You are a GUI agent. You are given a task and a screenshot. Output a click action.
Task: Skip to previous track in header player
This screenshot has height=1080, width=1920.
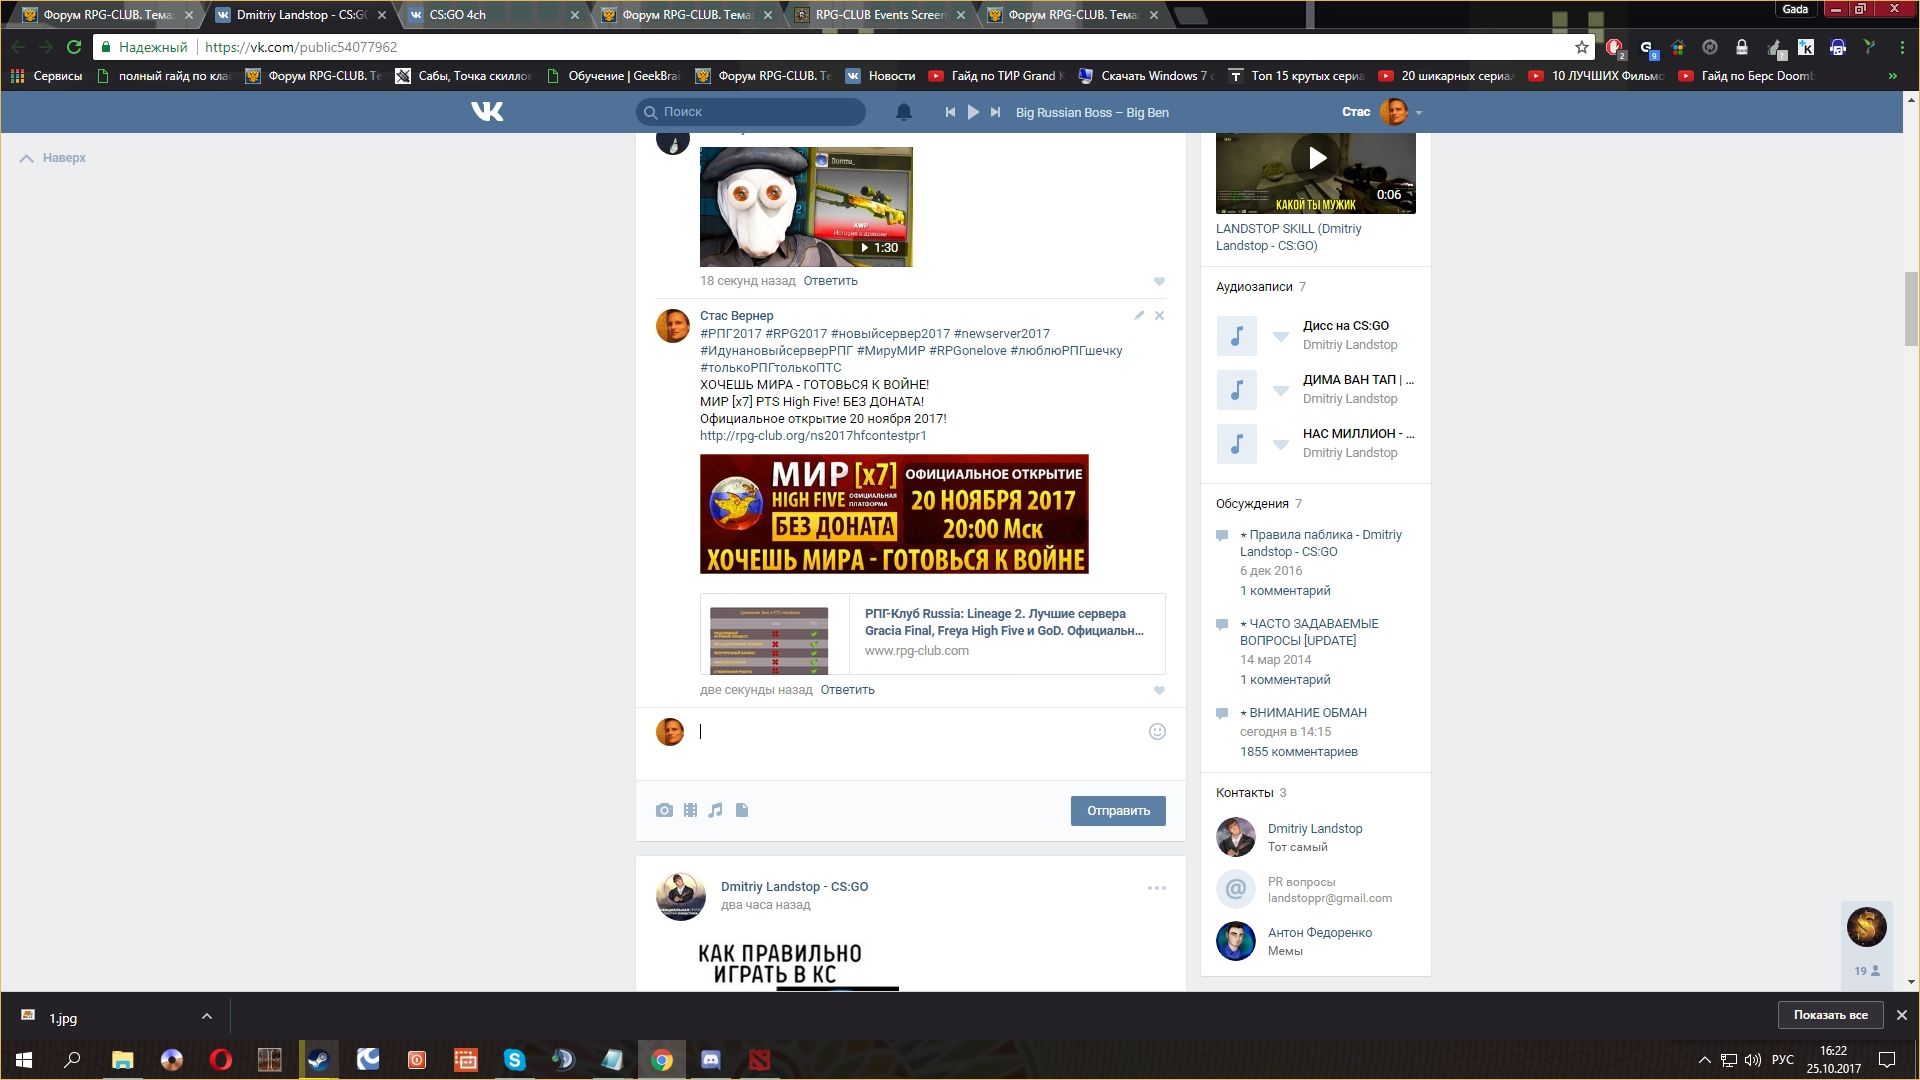950,112
